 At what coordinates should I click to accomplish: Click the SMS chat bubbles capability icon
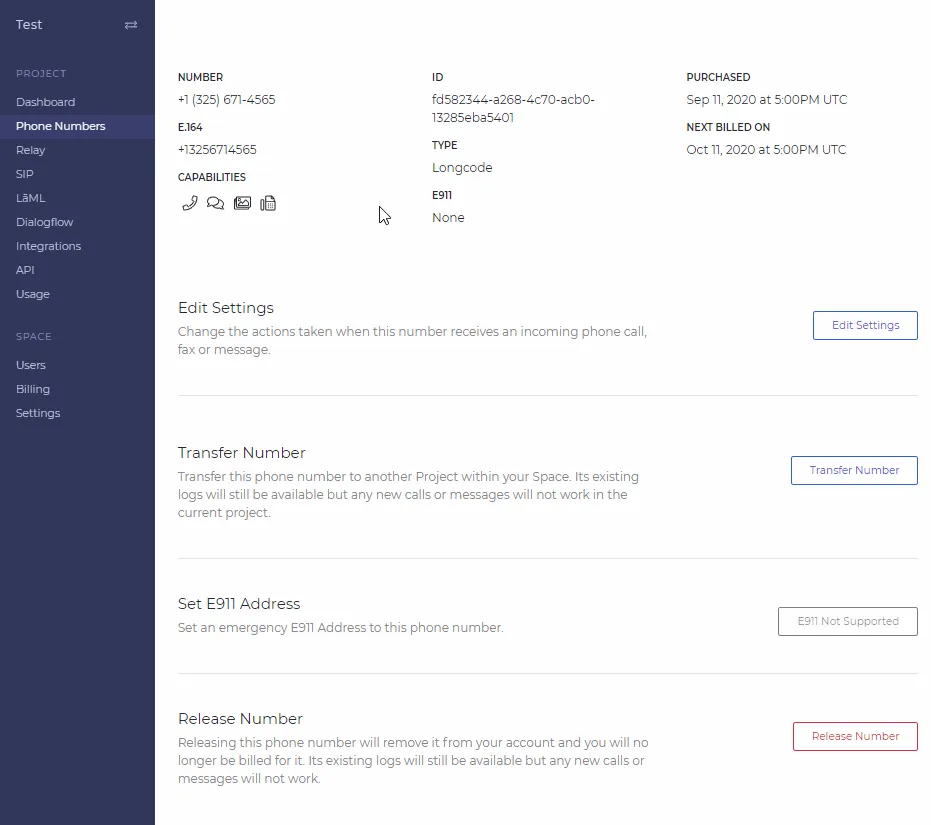pos(215,203)
